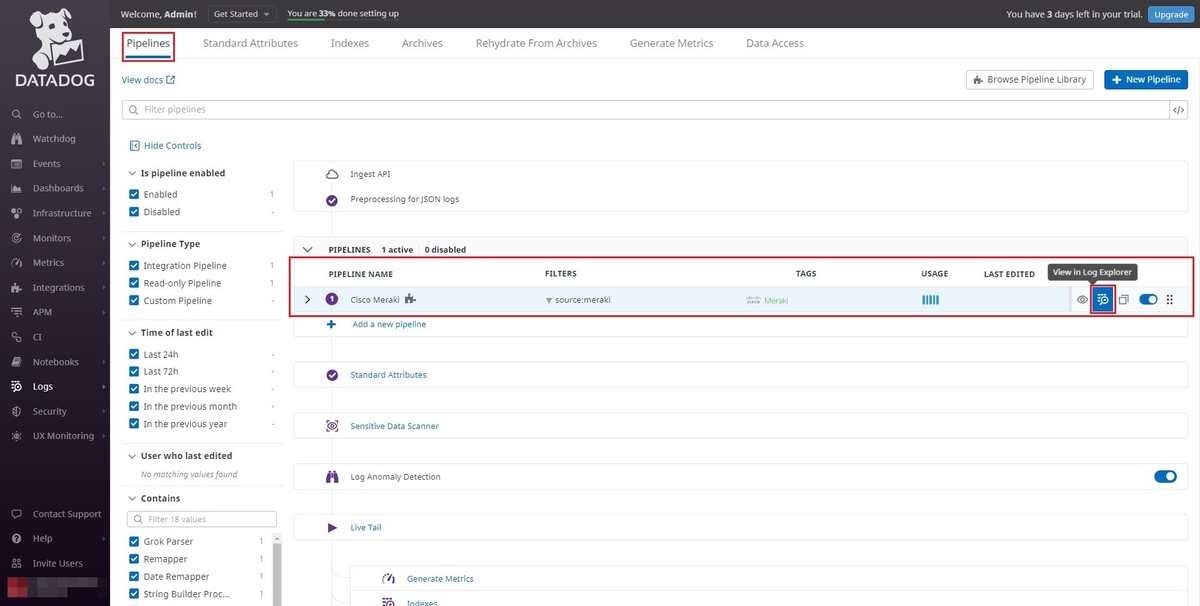Open the Watchdog section in the sidebar
Viewport: 1200px width, 606px height.
click(x=47, y=138)
